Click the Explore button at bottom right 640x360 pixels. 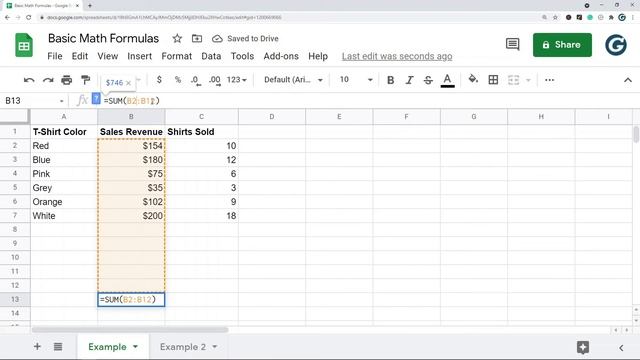click(x=582, y=347)
